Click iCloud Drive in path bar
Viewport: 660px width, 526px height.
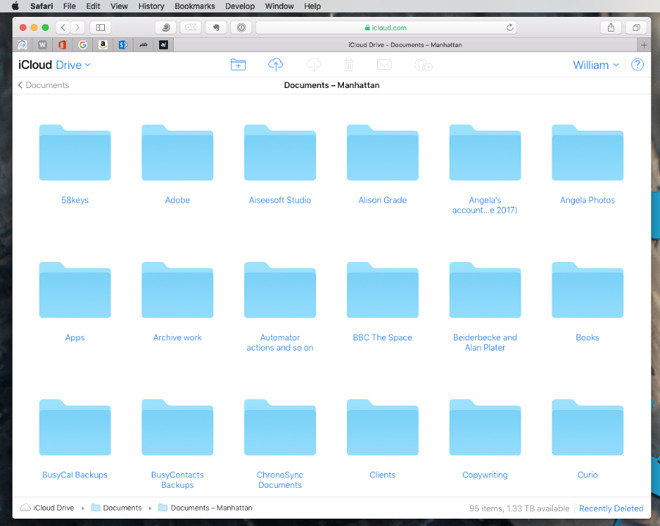point(47,508)
